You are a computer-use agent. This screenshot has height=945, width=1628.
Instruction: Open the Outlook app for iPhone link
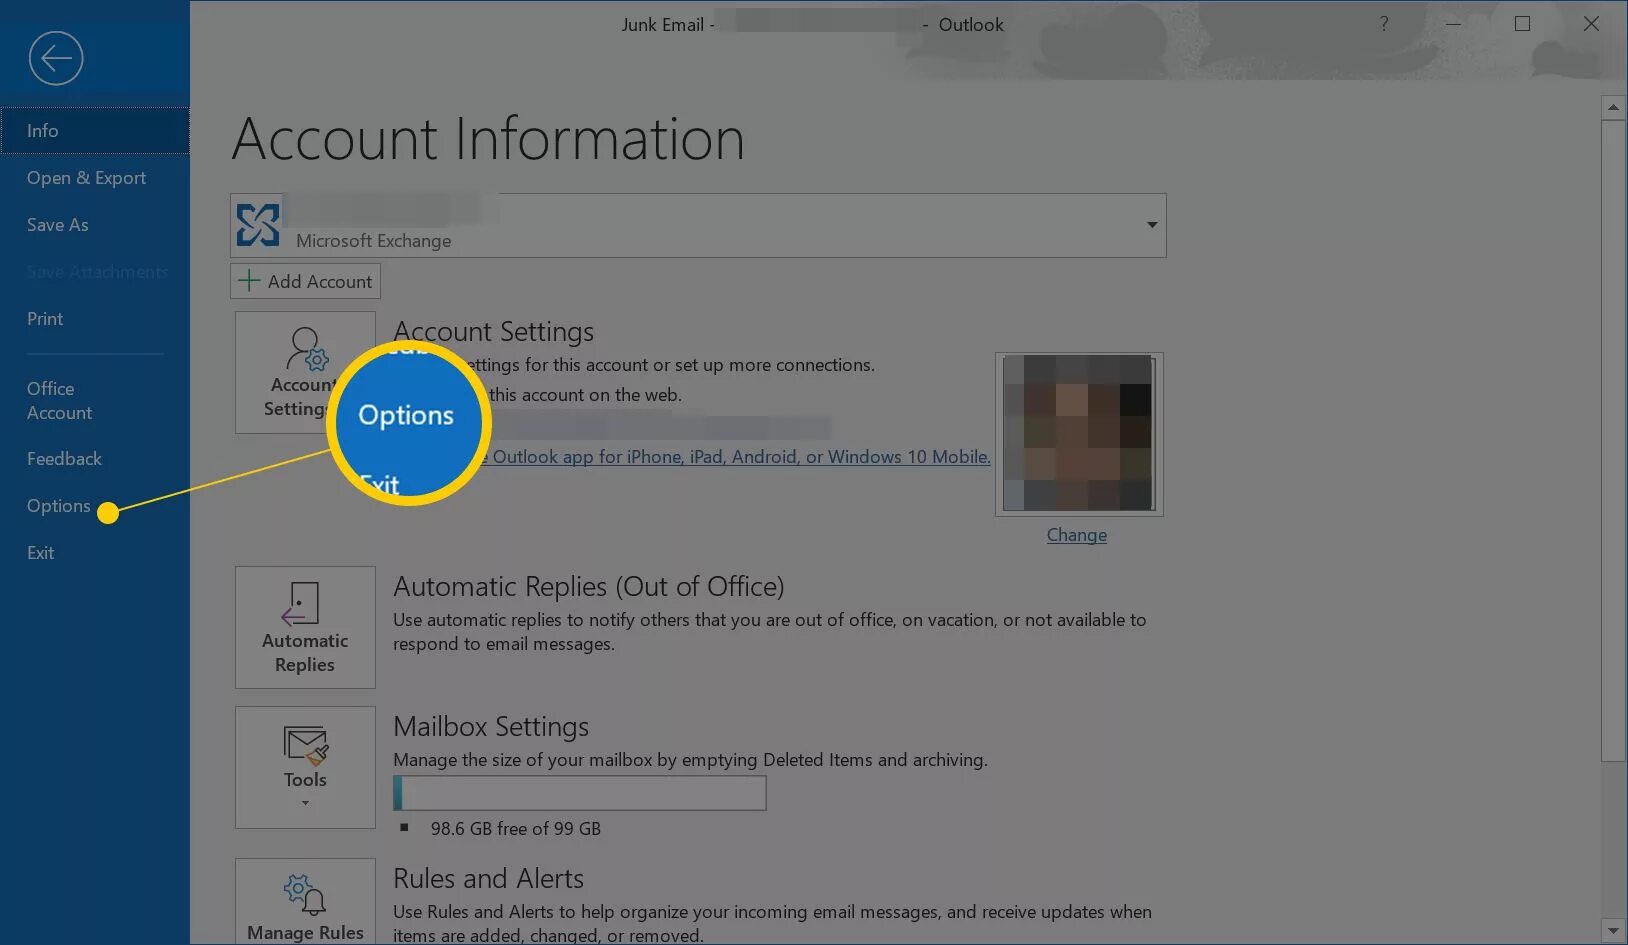[741, 457]
